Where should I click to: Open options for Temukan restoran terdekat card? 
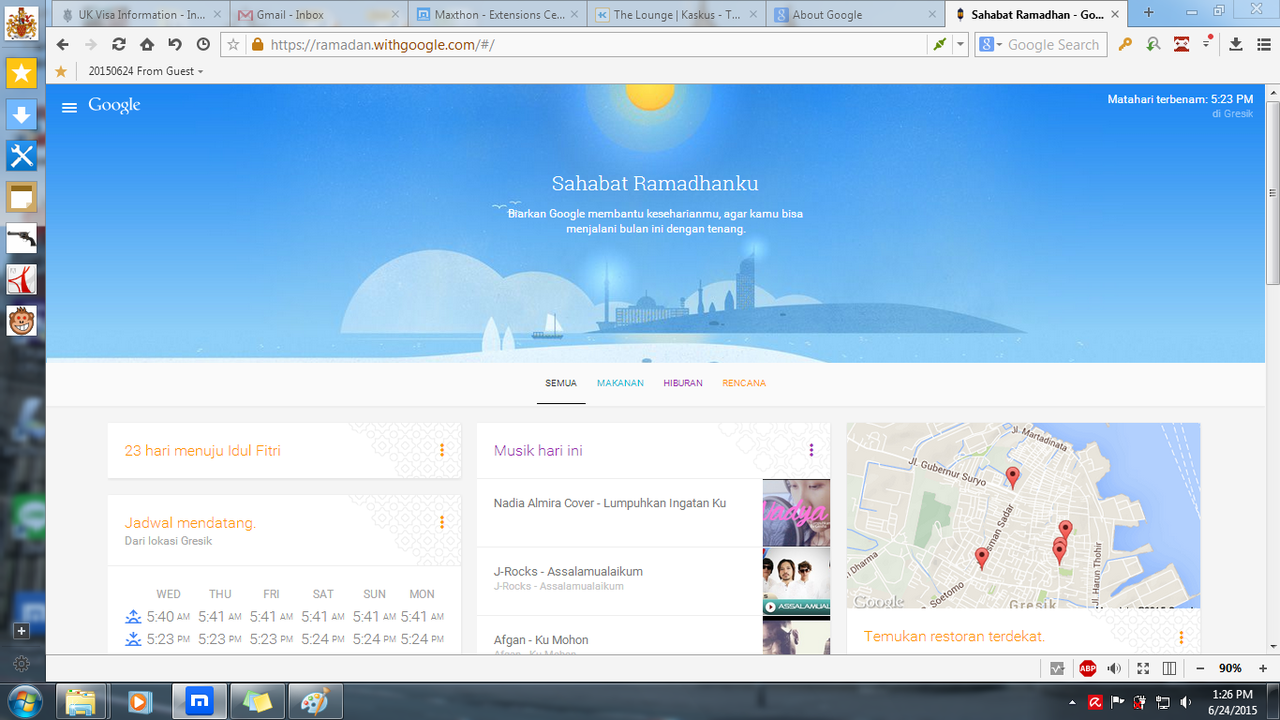pyautogui.click(x=1181, y=637)
